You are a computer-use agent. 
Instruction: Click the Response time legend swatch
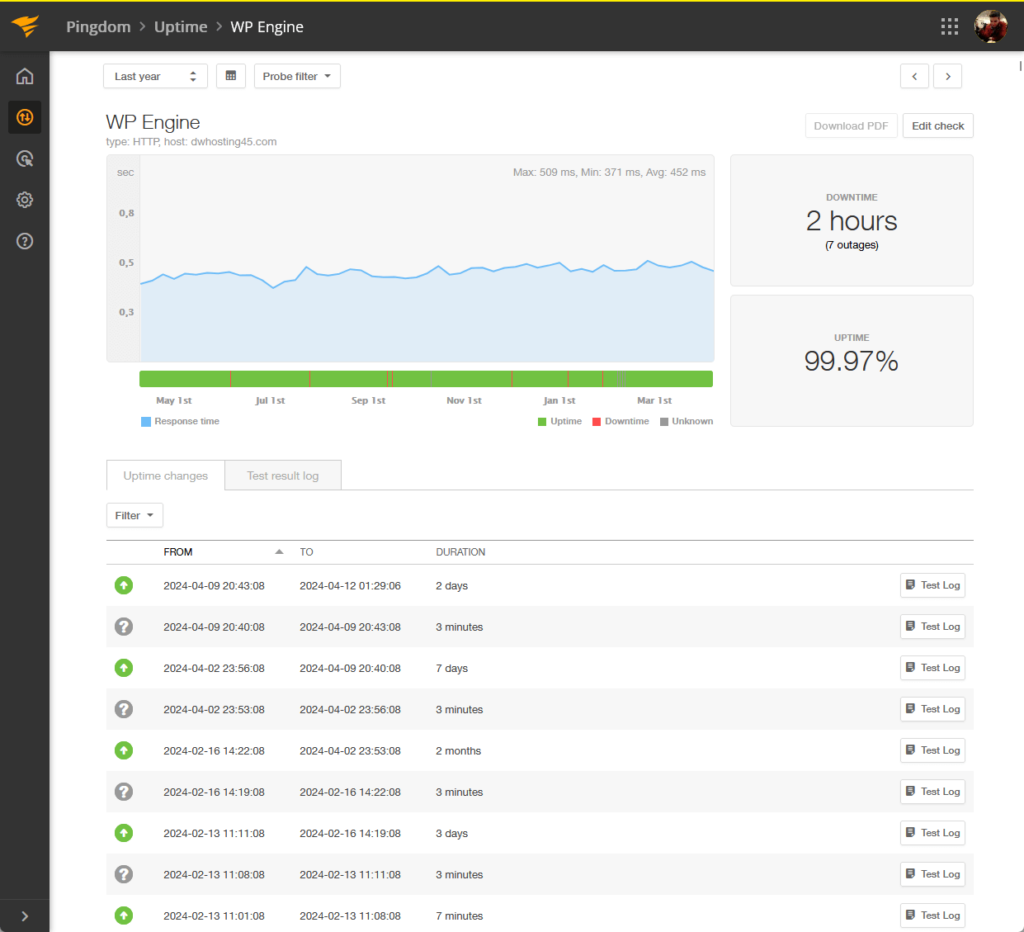[146, 421]
